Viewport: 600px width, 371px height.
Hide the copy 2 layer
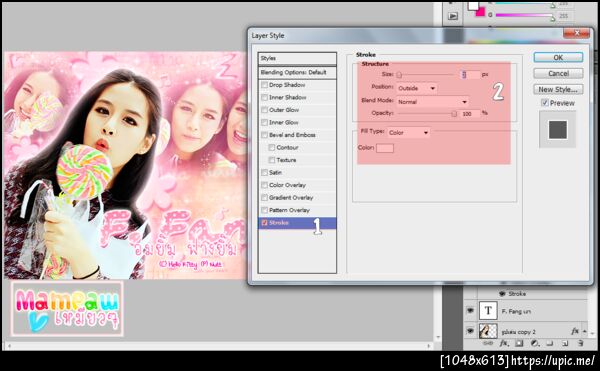[470, 330]
